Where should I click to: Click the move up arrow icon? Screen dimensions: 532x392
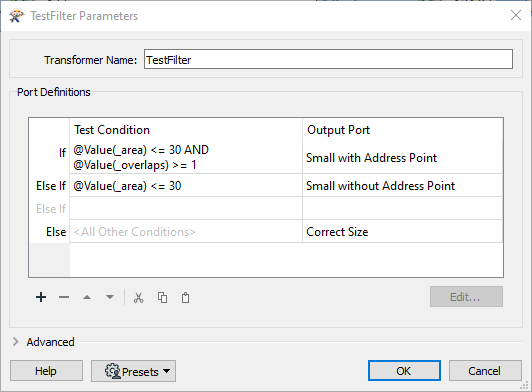coord(87,297)
